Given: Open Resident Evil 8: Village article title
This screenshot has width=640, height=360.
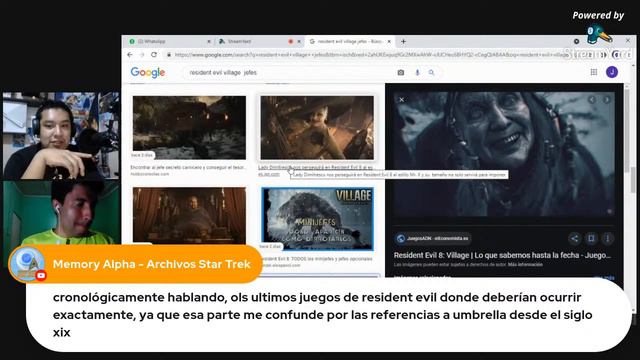Looking at the screenshot, I should pos(502,255).
